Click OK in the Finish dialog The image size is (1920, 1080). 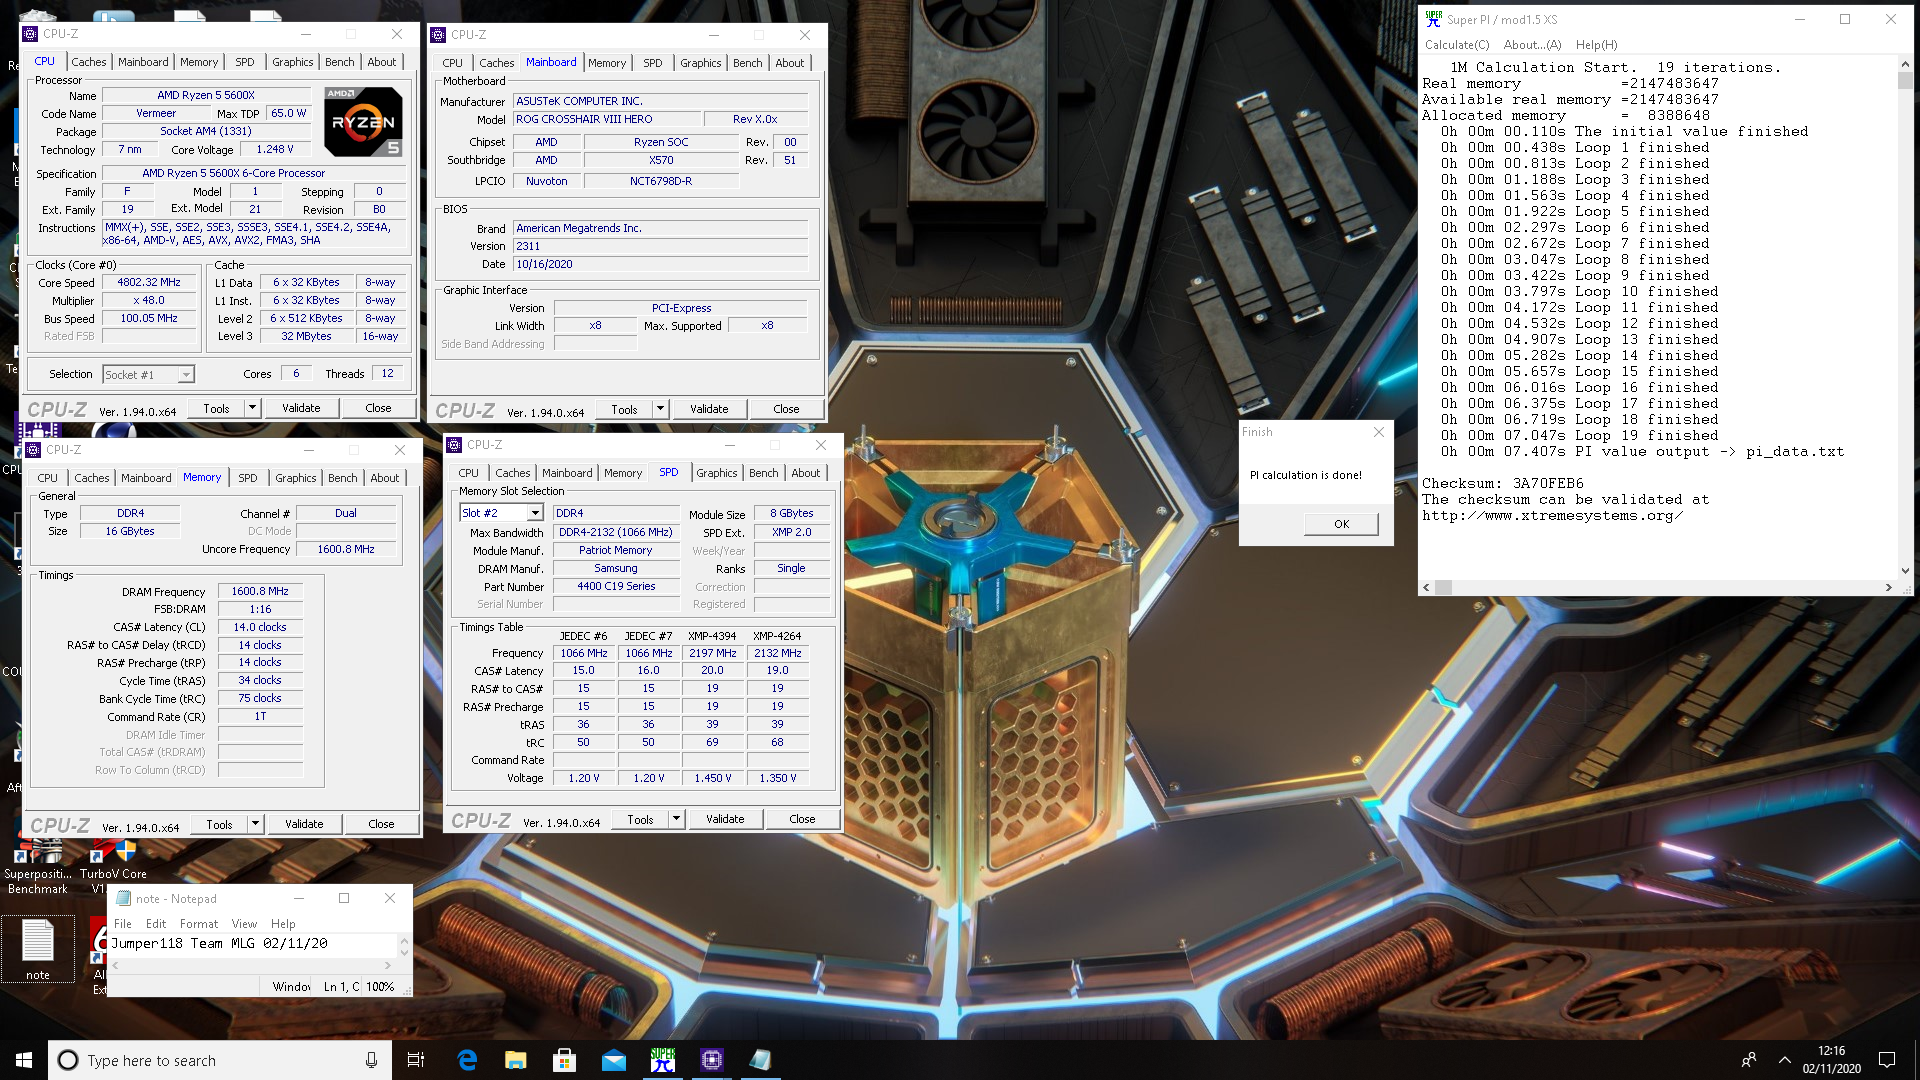click(x=1341, y=524)
